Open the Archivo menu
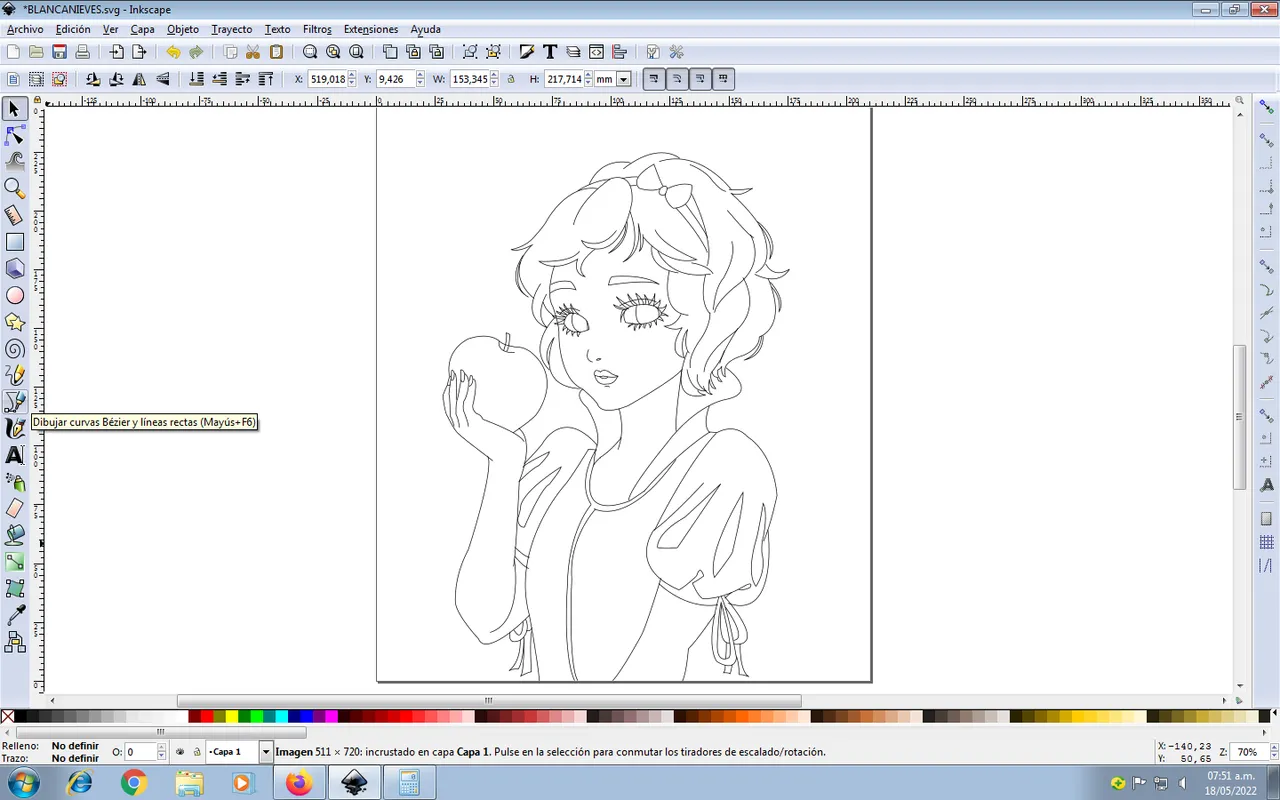The width and height of the screenshot is (1280, 800). [x=25, y=29]
